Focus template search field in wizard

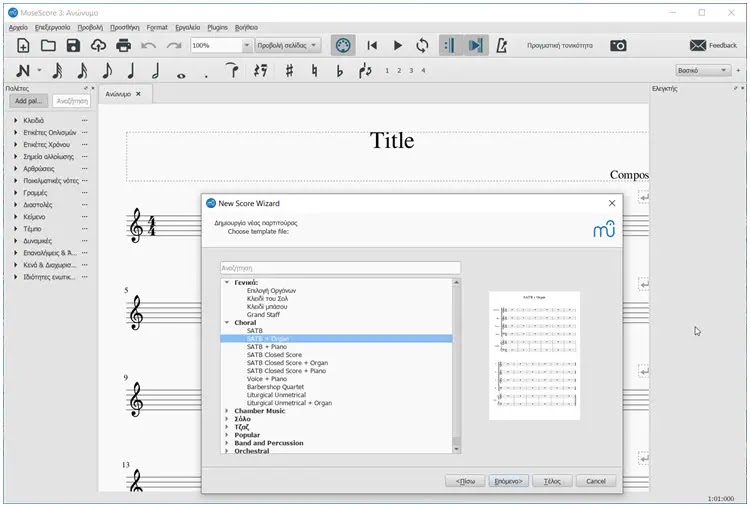tap(340, 268)
